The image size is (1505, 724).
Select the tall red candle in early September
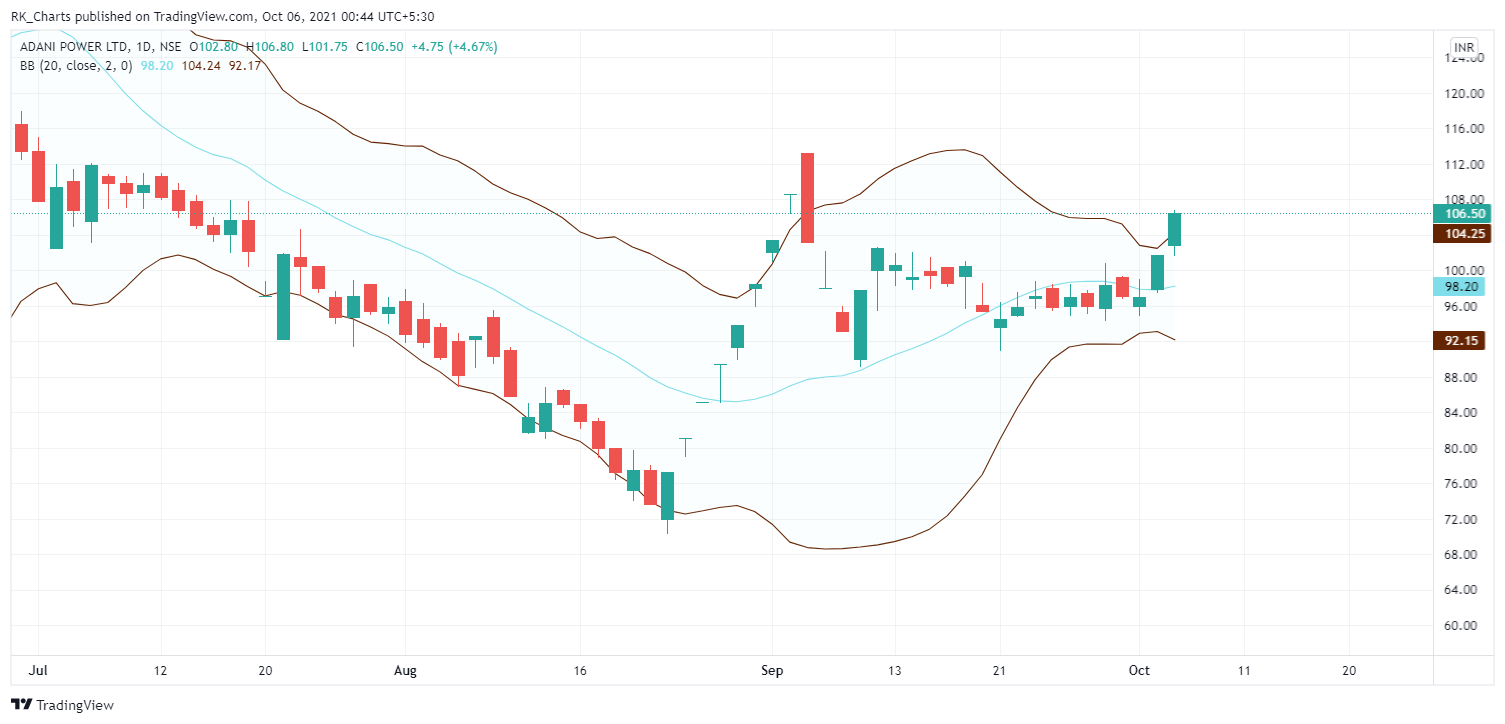point(807,197)
